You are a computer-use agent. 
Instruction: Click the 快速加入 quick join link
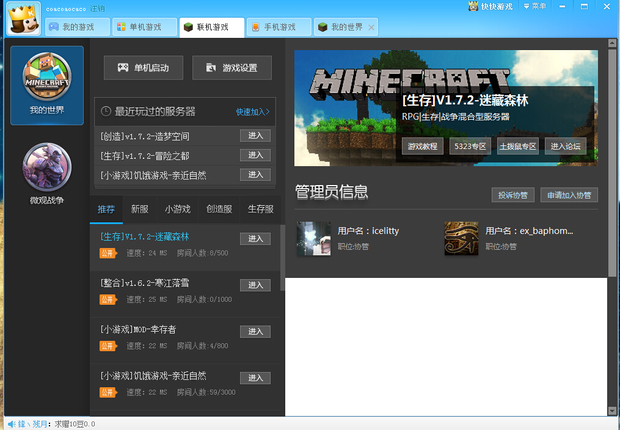(253, 112)
